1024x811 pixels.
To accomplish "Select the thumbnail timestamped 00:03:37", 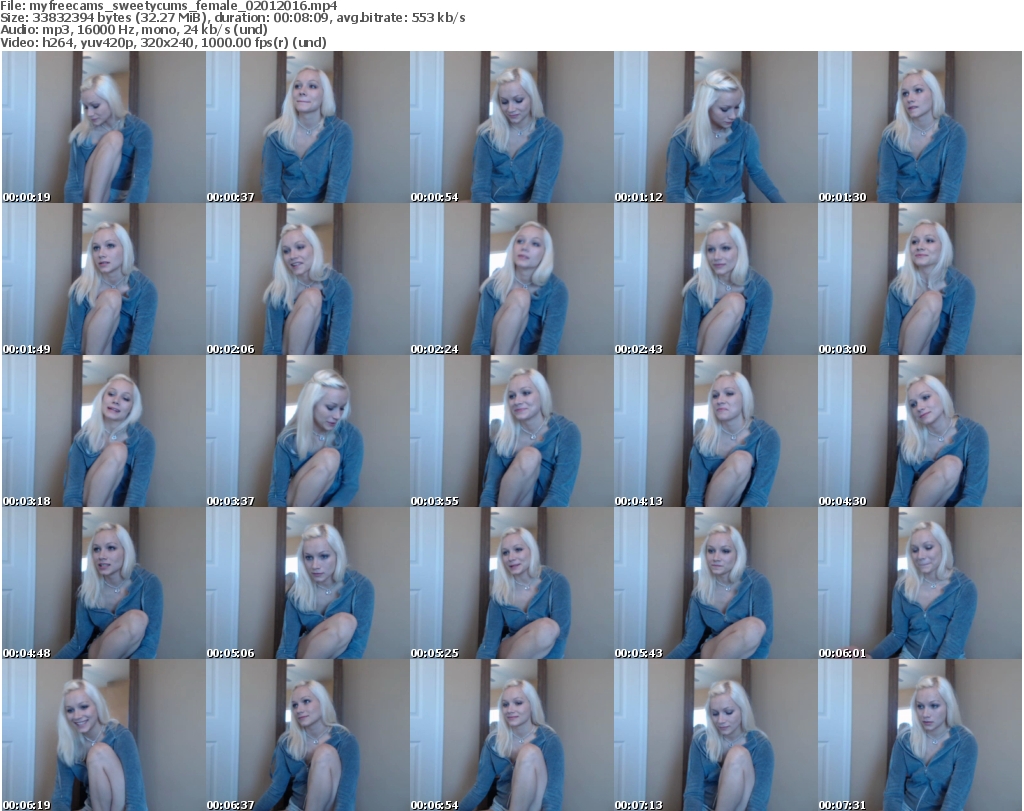I will pyautogui.click(x=308, y=432).
